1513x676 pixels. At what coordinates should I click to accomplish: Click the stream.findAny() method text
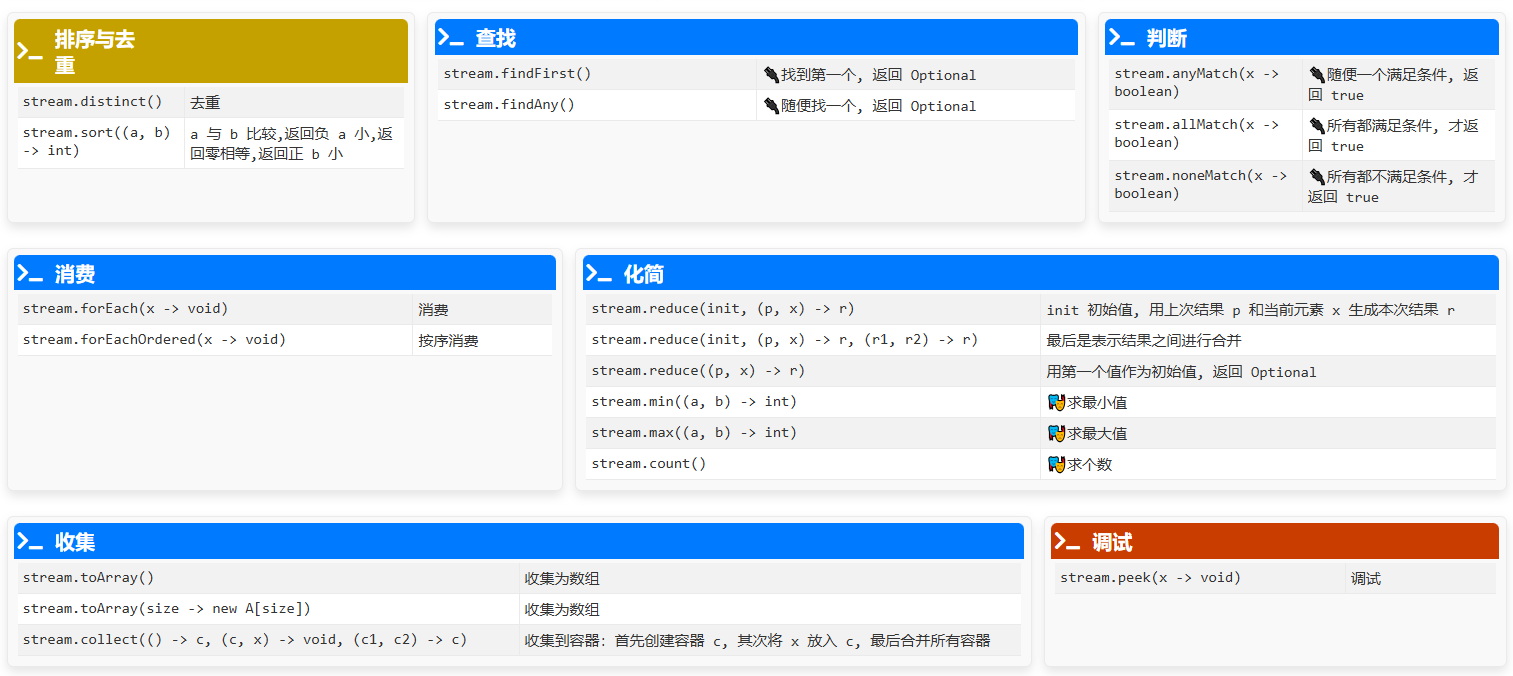[510, 105]
